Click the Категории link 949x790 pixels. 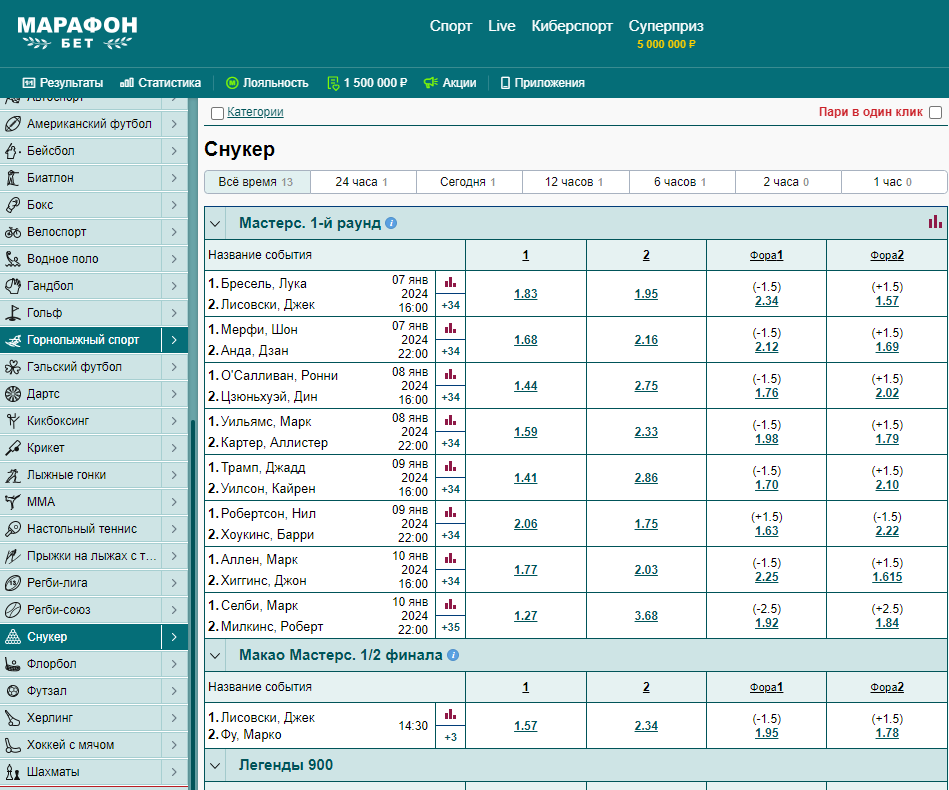[255, 112]
